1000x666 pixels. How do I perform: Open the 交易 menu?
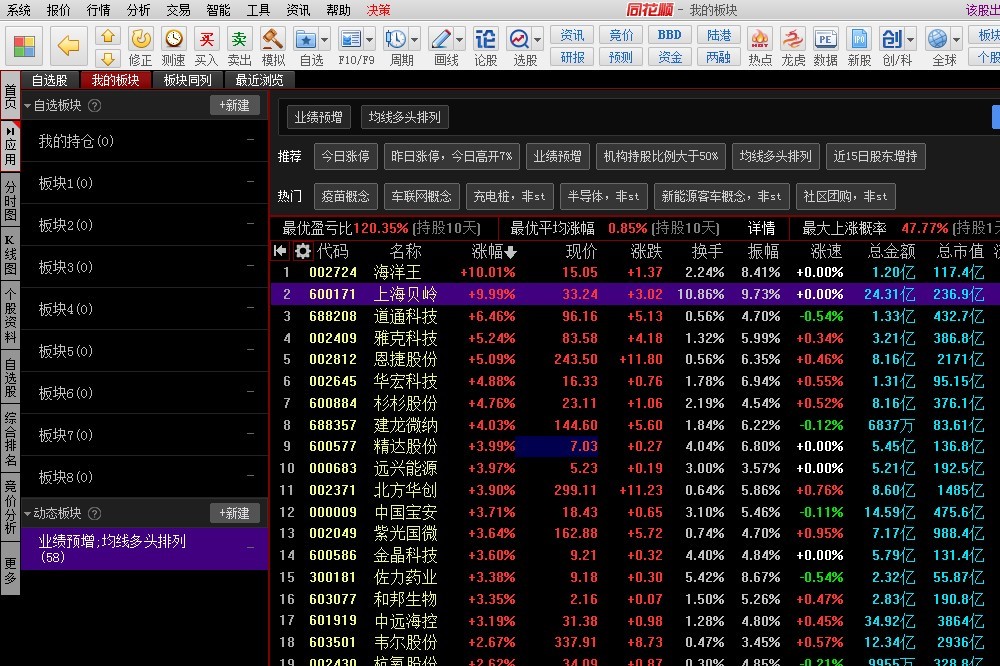(178, 10)
